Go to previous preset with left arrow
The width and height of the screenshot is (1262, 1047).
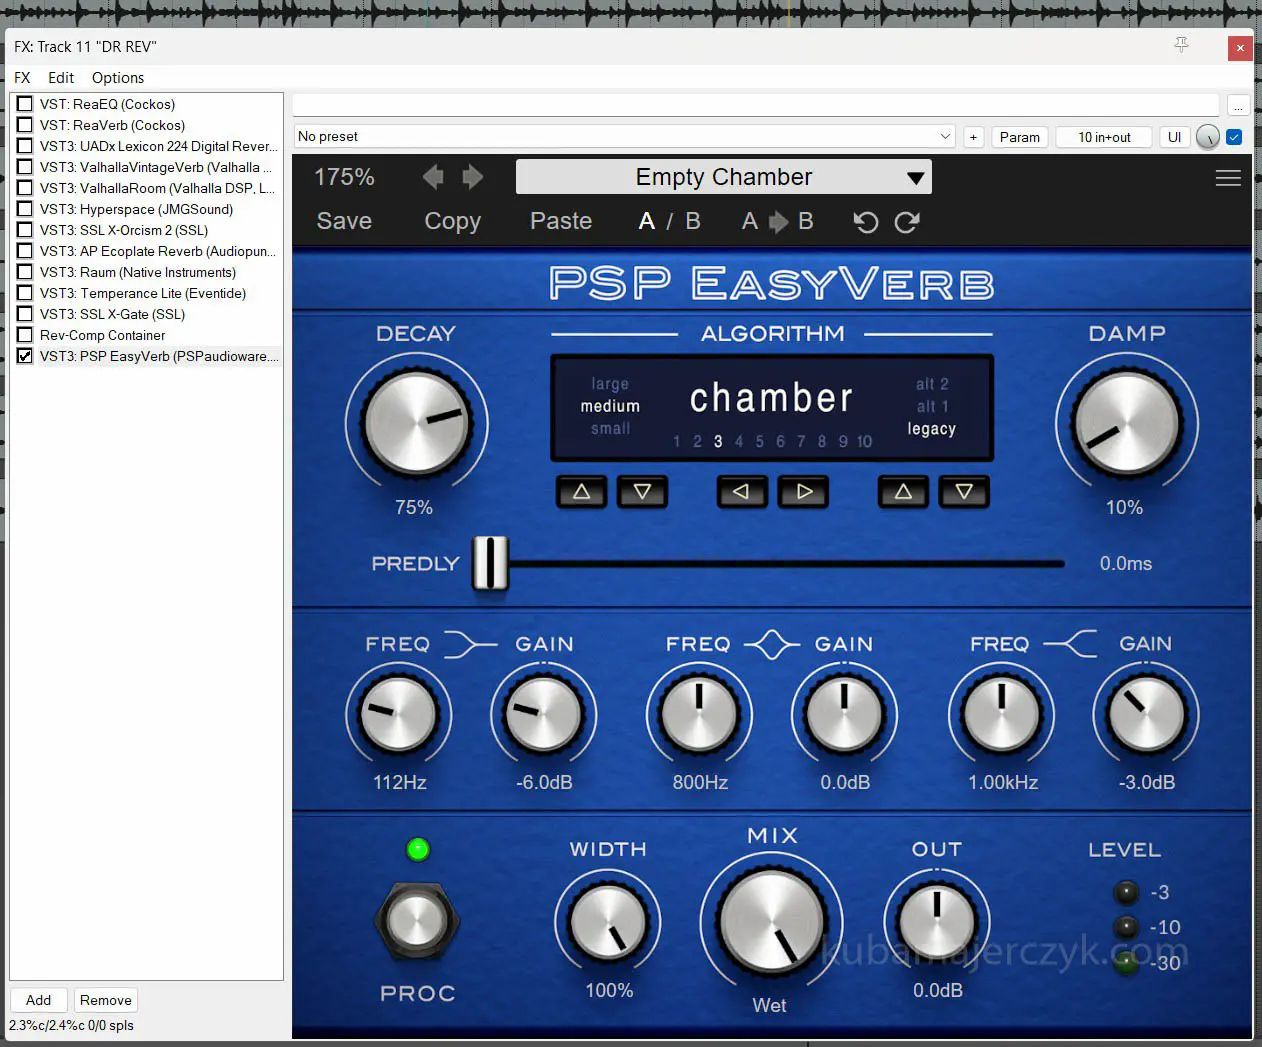[x=433, y=177]
